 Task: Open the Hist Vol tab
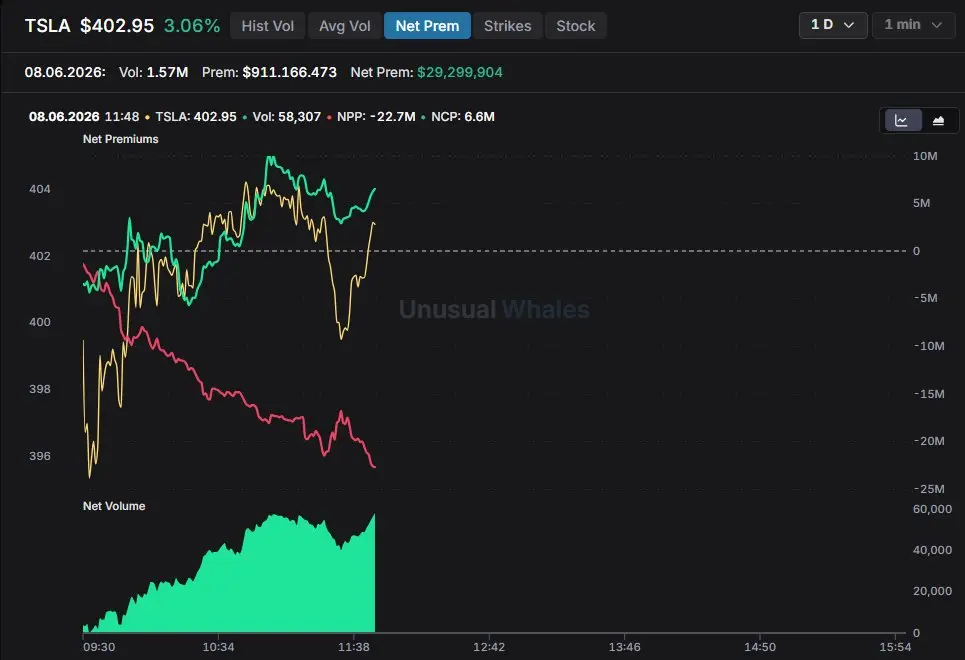[x=267, y=26]
